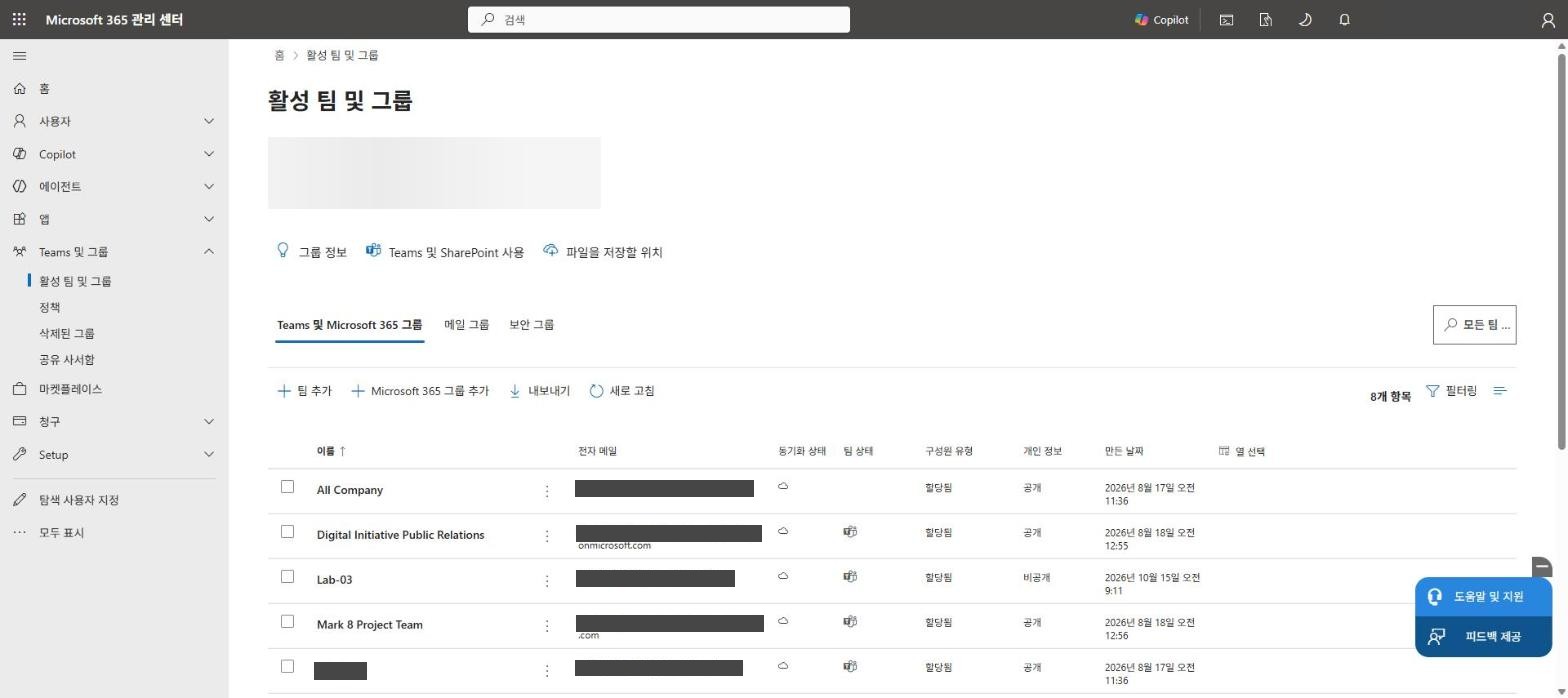
Task: Open 파일을 저장할 위치 link
Action: 603,252
